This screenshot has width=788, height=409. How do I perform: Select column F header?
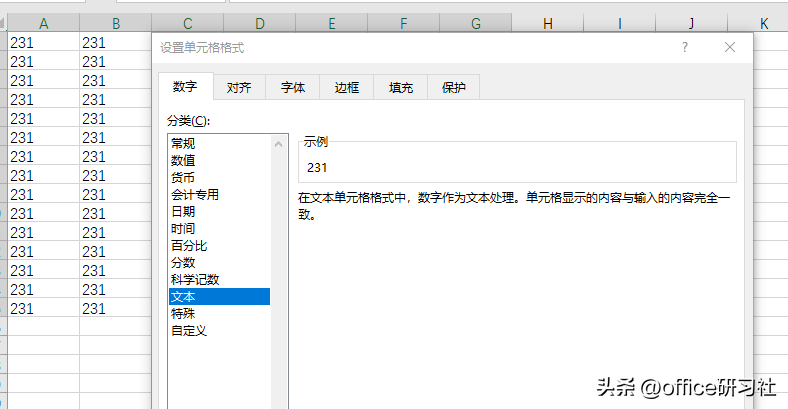[404, 23]
